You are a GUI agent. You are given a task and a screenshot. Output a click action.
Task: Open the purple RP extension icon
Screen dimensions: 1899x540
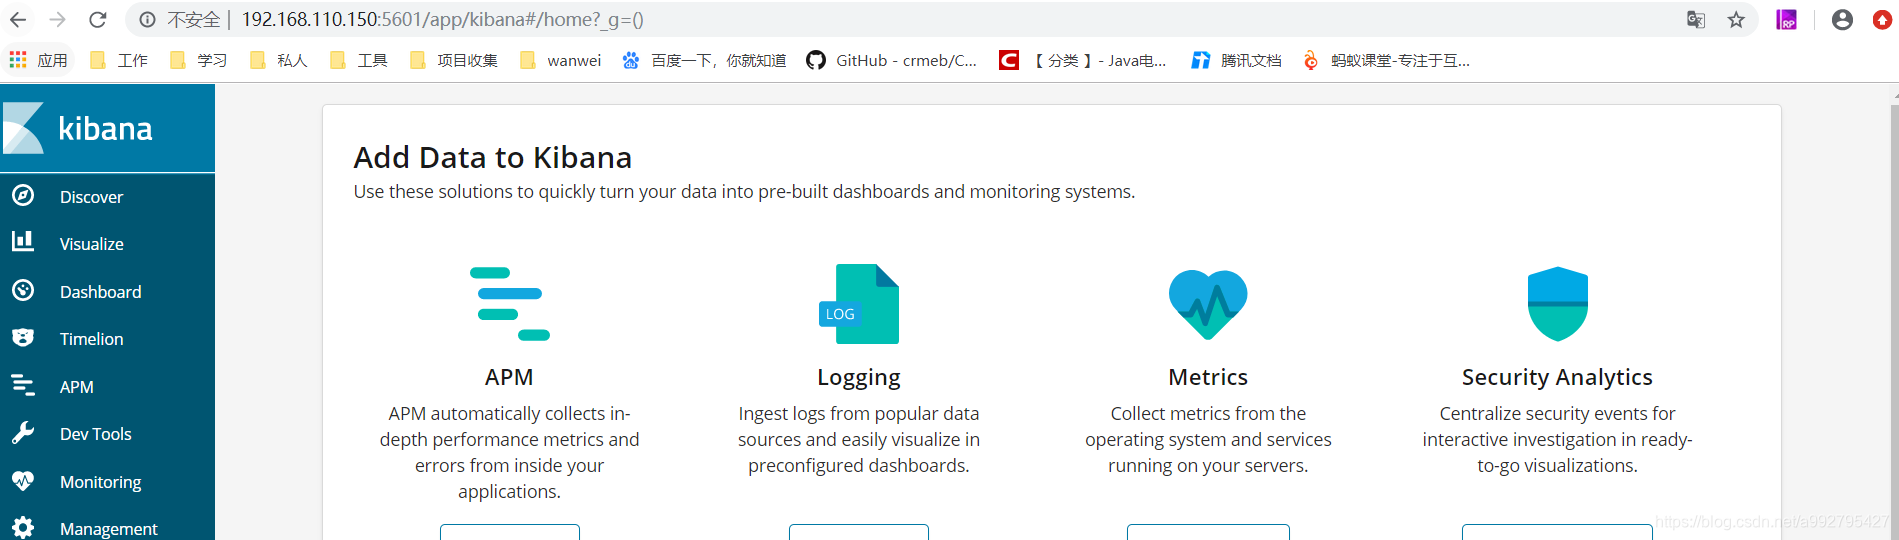coord(1786,20)
